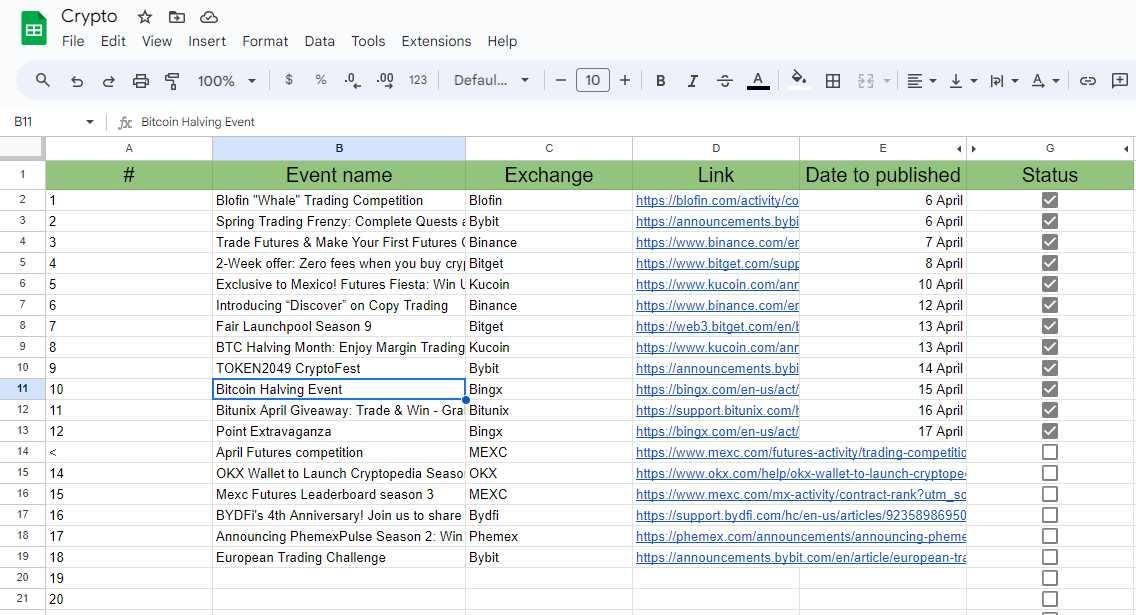This screenshot has height=615, width=1136.
Task: Open the View menu
Action: (157, 41)
